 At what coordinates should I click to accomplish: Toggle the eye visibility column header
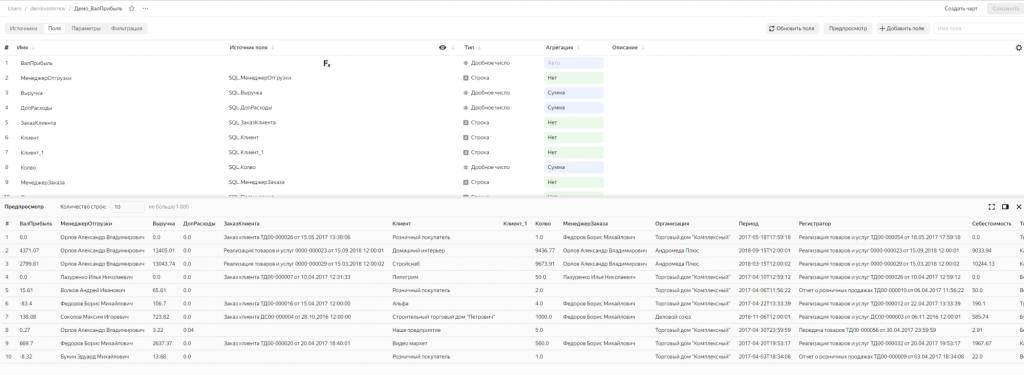(443, 48)
